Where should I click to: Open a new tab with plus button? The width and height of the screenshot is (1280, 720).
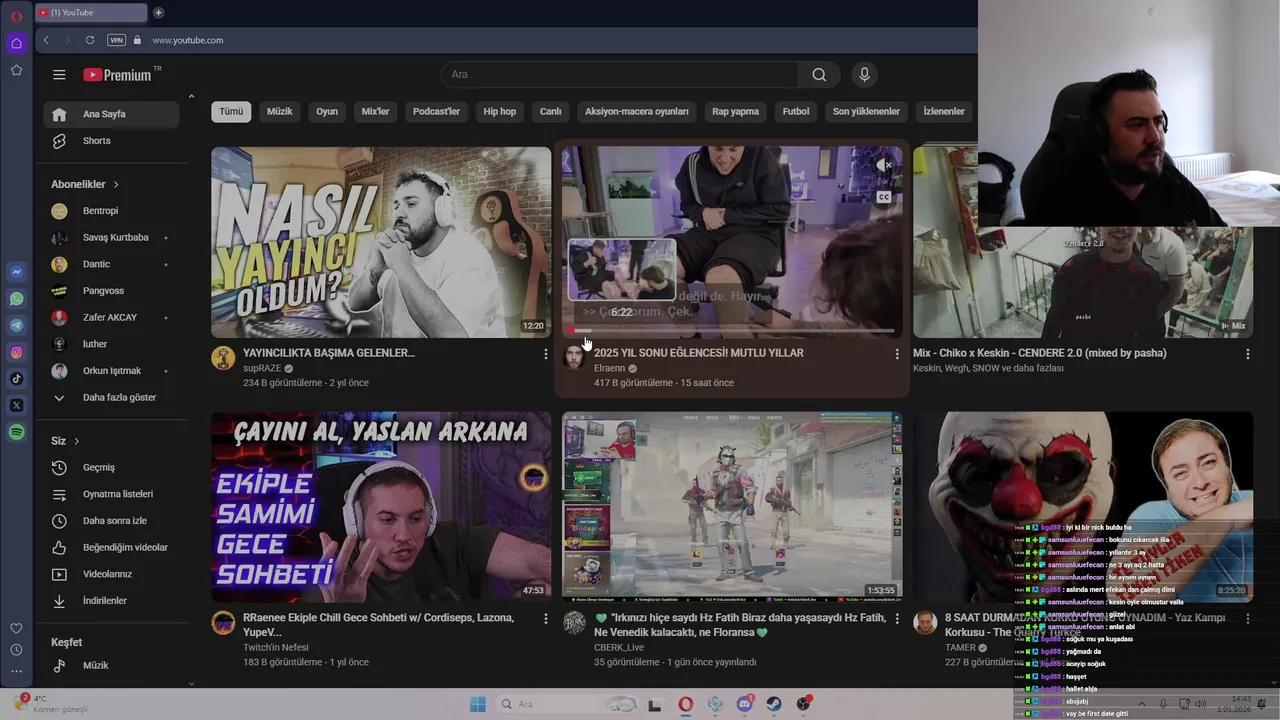(158, 13)
